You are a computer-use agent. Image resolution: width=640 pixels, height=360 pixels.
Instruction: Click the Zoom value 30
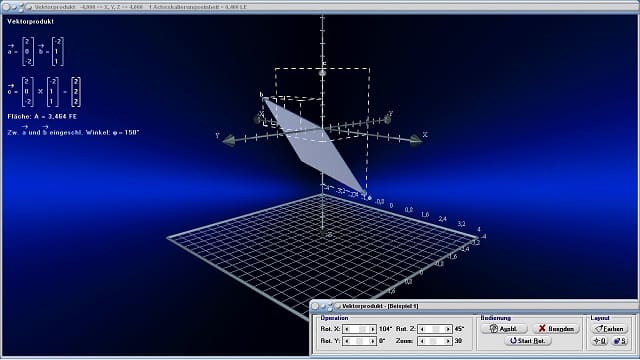(x=458, y=341)
